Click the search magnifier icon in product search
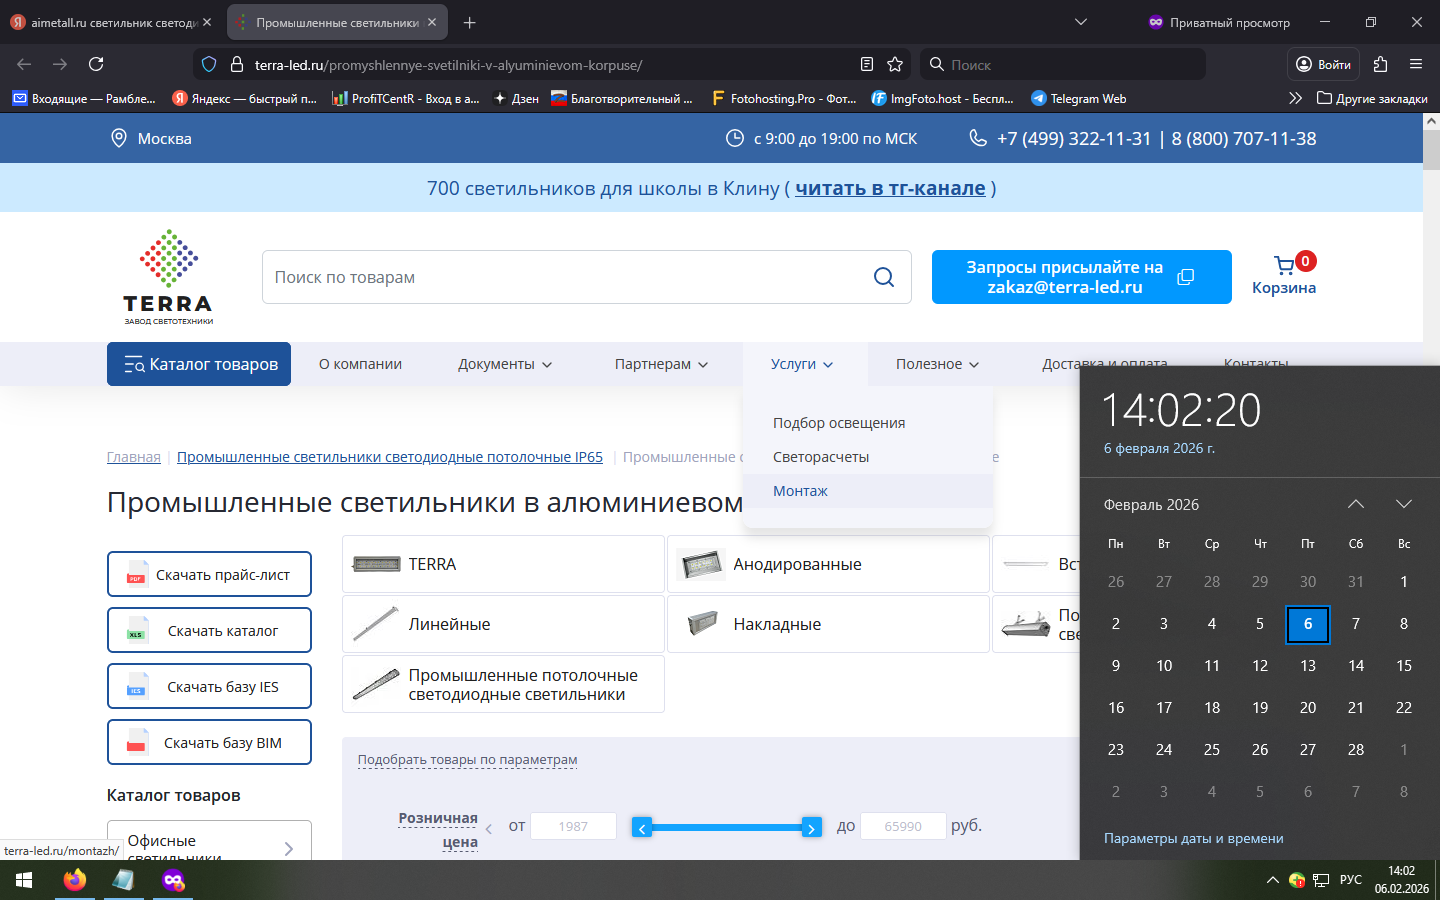 coord(883,277)
